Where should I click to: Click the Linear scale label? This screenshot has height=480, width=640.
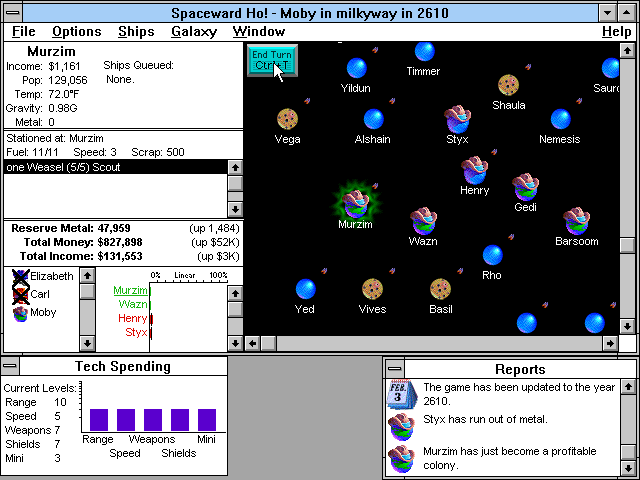tap(184, 275)
